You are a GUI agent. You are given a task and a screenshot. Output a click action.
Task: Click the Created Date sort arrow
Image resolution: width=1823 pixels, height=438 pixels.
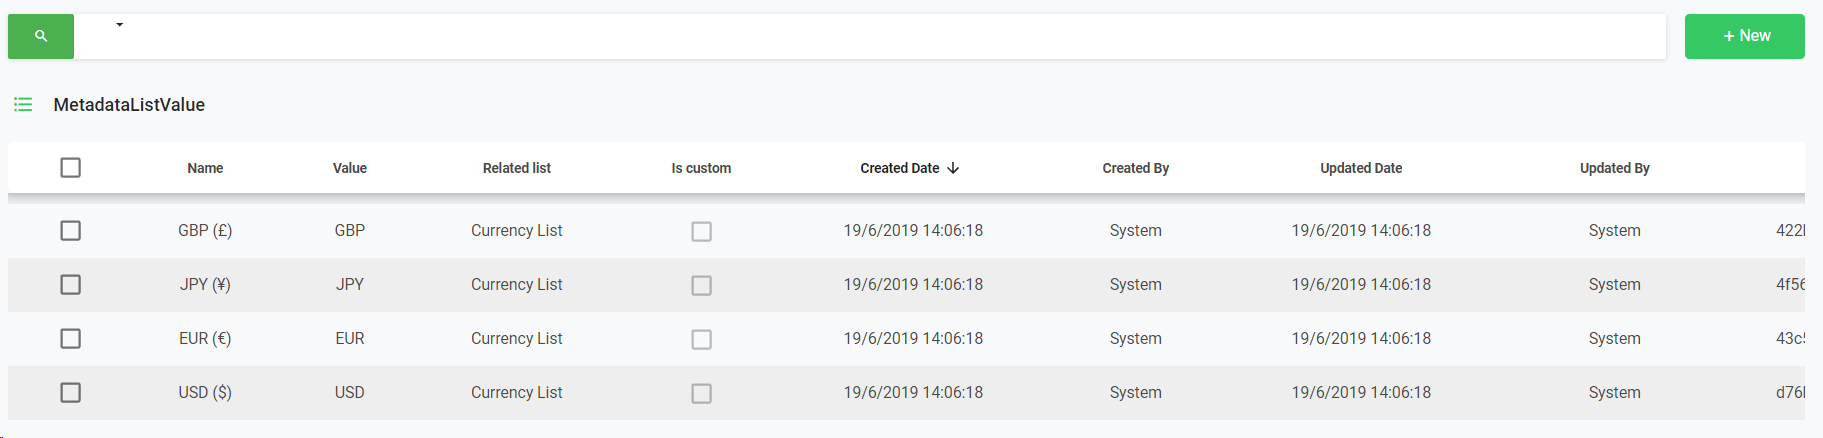(x=953, y=168)
